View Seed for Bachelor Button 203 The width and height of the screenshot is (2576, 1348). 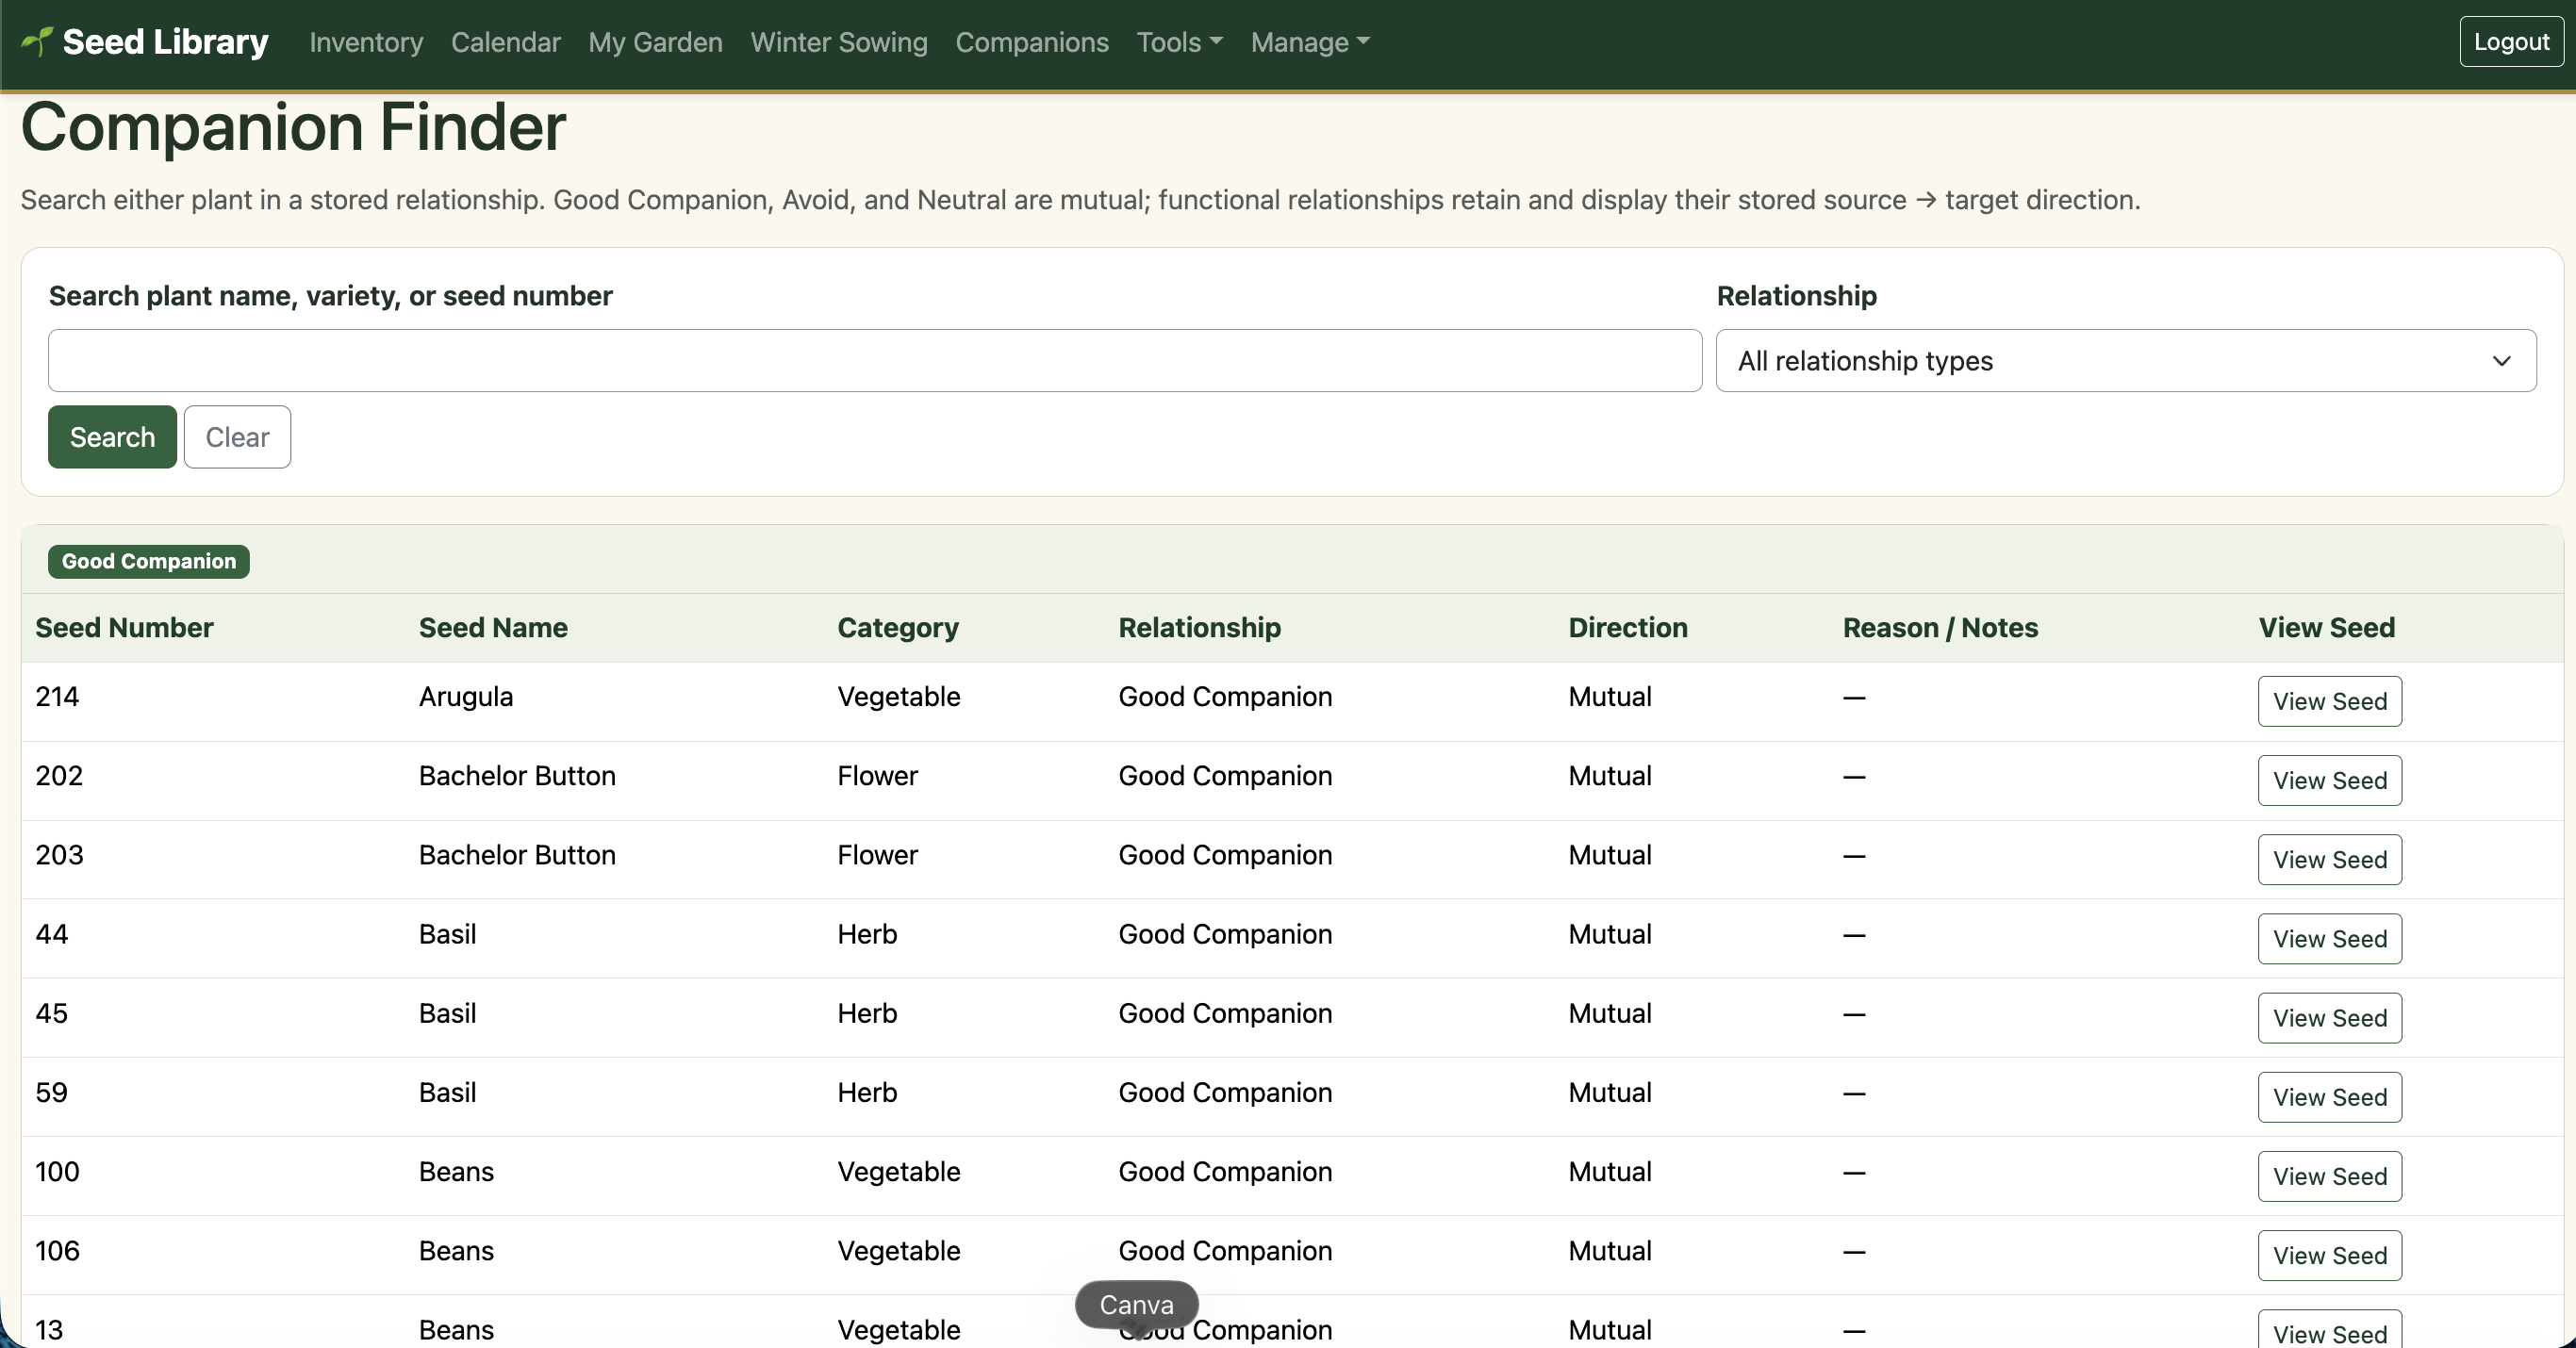click(x=2329, y=859)
